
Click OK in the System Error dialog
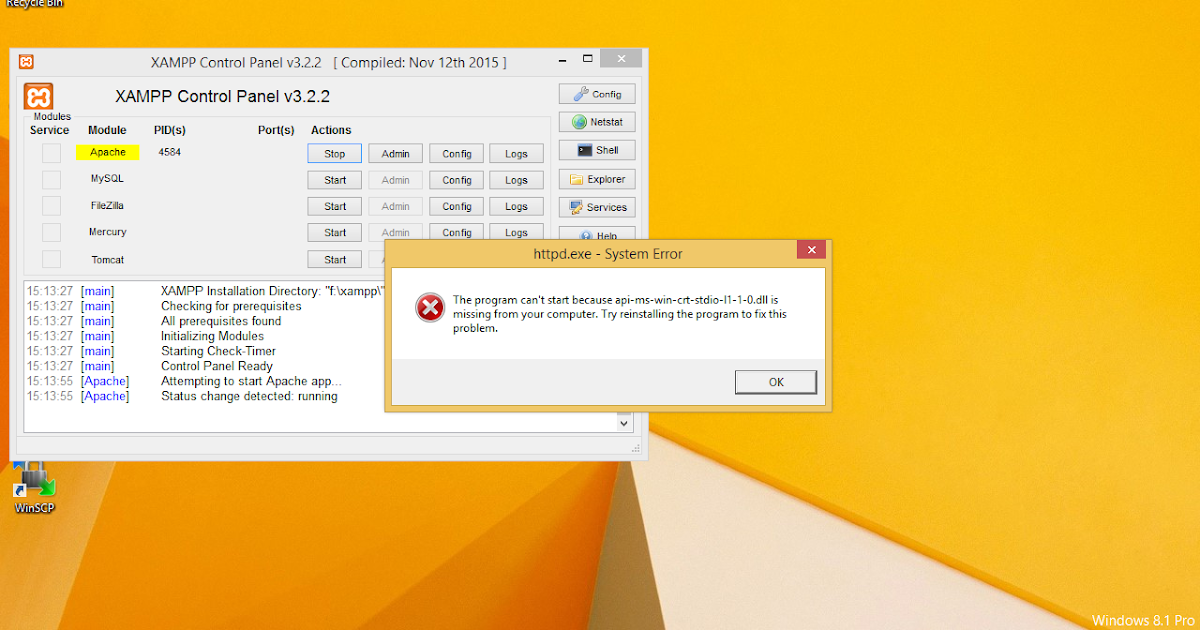tap(776, 382)
